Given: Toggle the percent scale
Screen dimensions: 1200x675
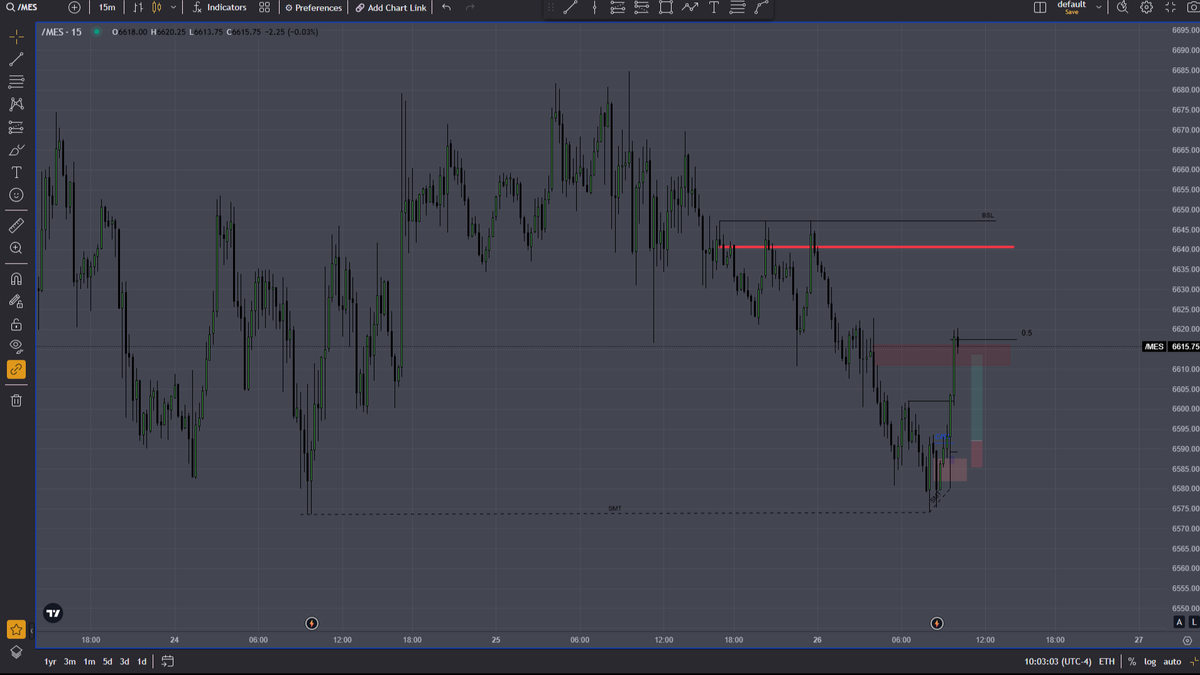Looking at the screenshot, I should tap(1132, 661).
